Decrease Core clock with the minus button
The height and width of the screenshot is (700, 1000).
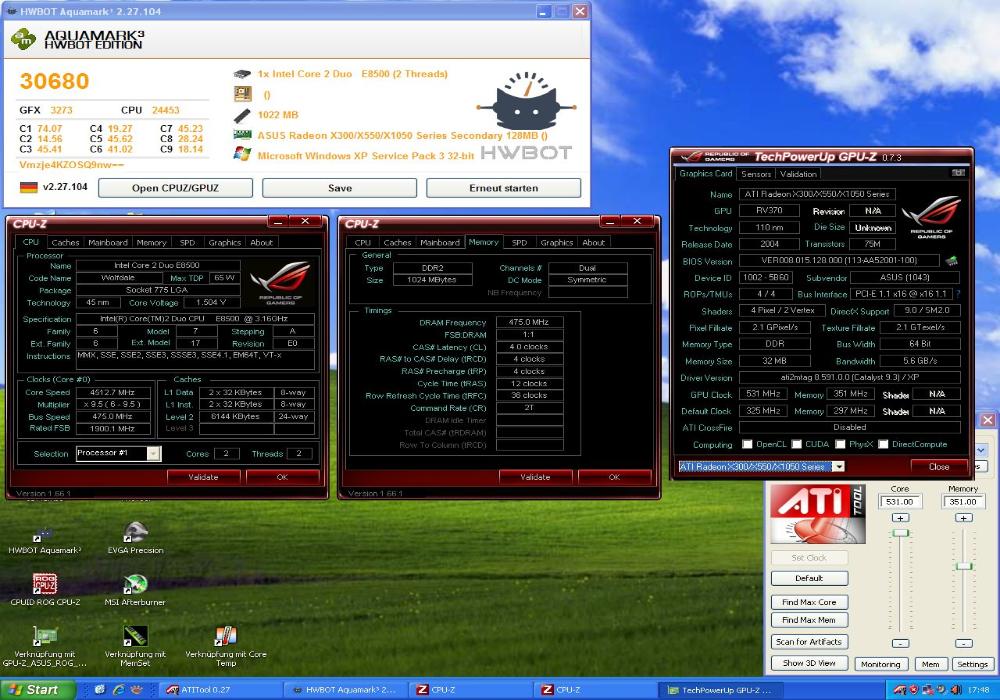[x=900, y=643]
